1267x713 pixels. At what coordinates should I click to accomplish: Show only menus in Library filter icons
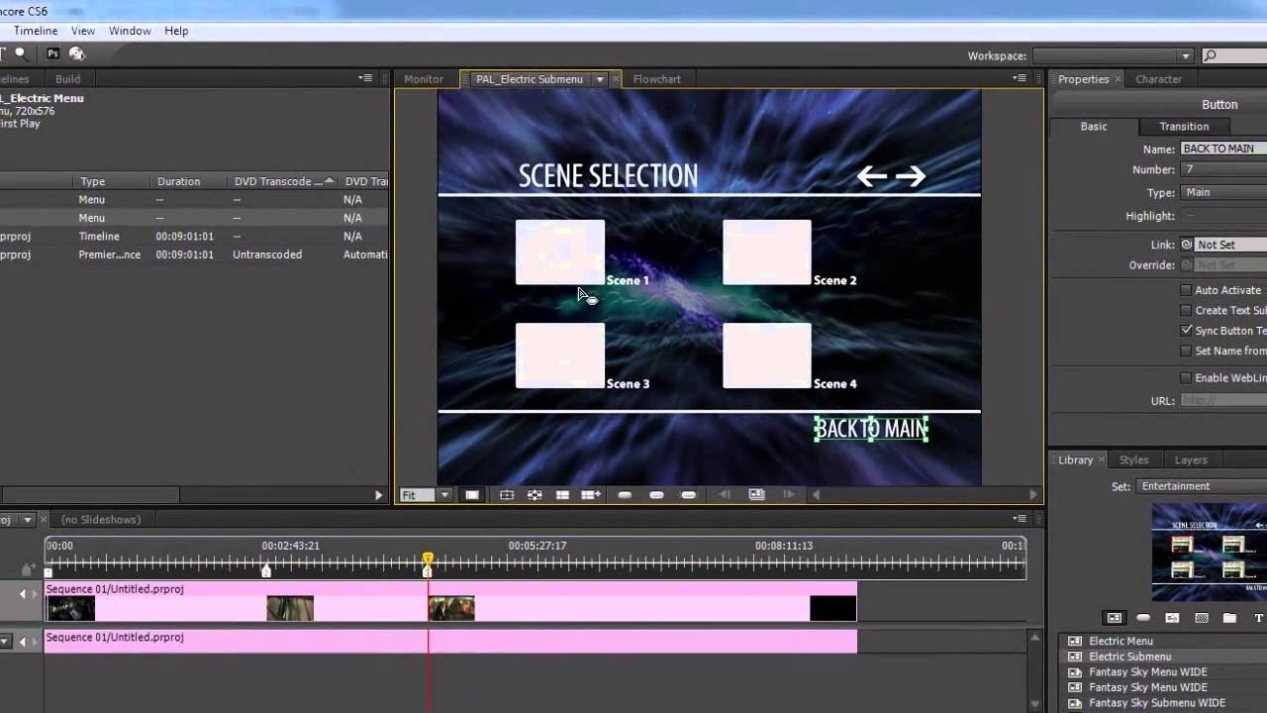[1114, 618]
